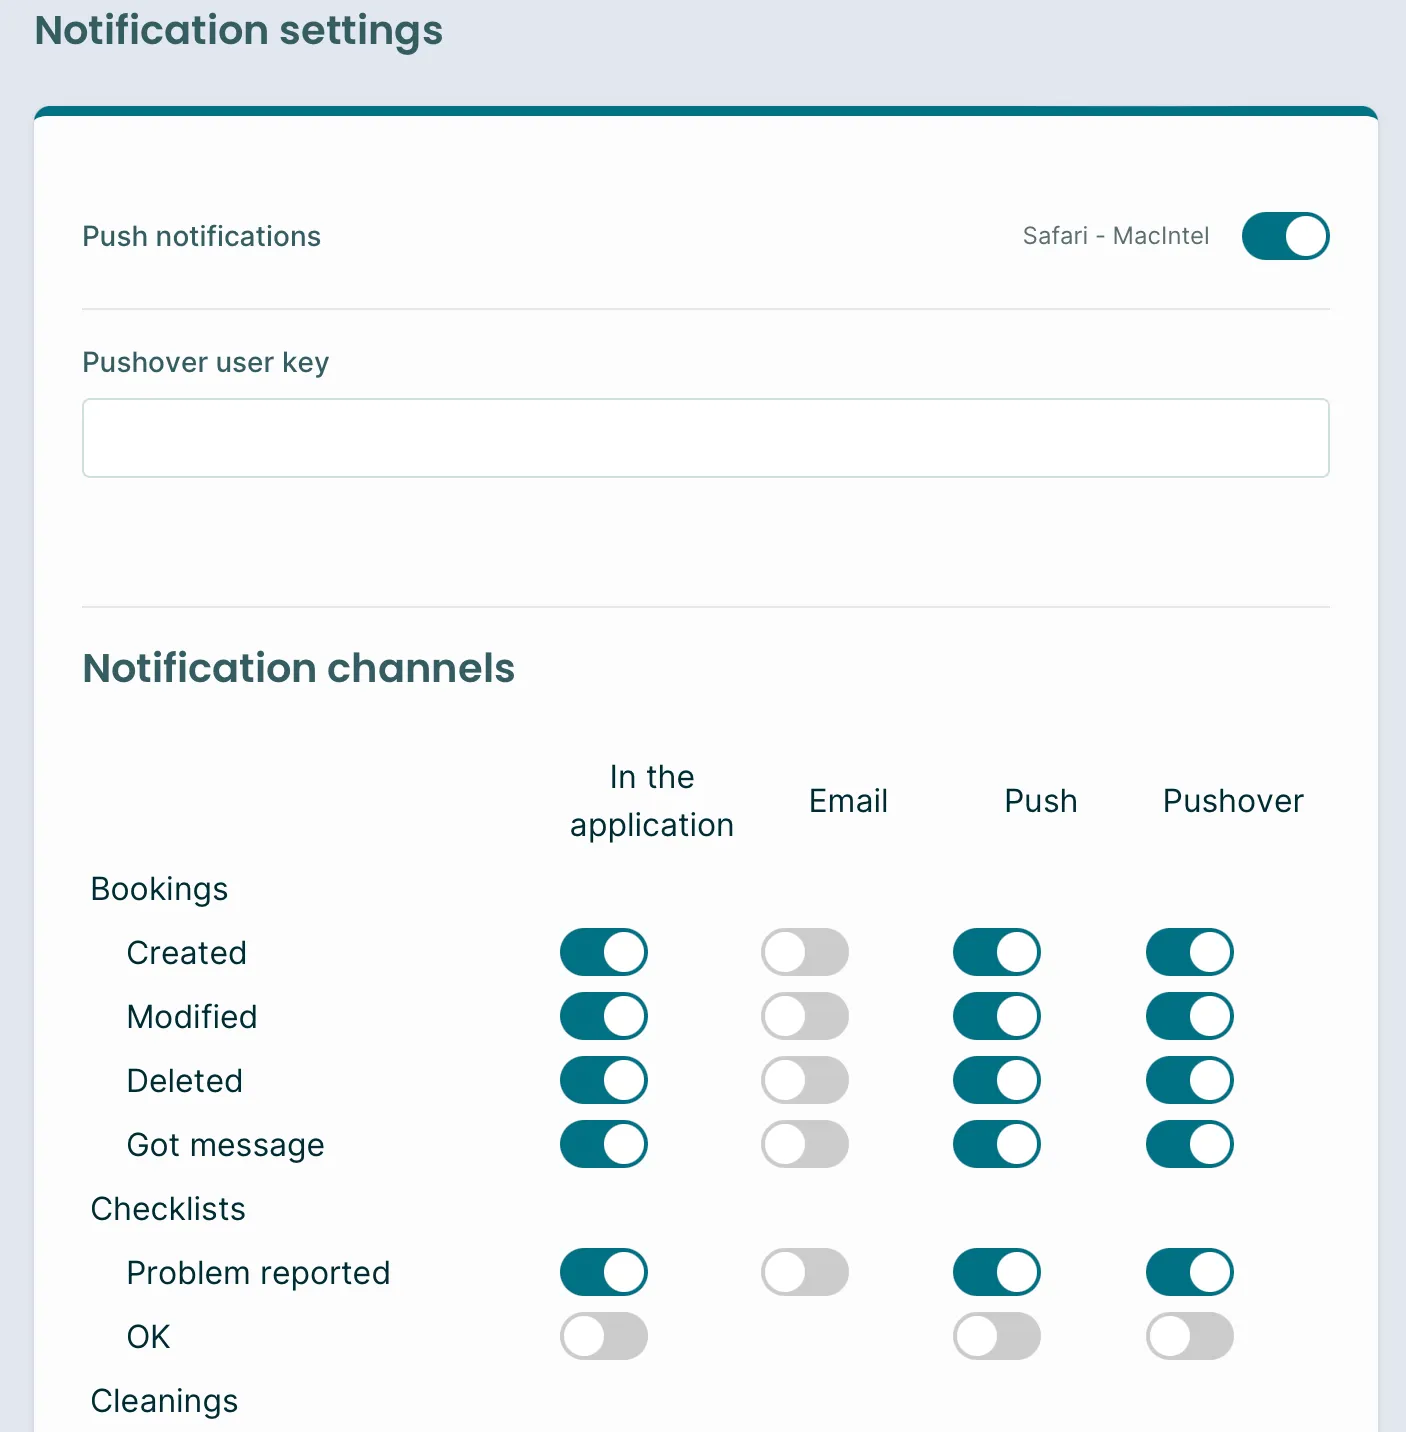Screen dimensions: 1406x1432
Task: Enable Email for Got message
Action: pos(804,1144)
